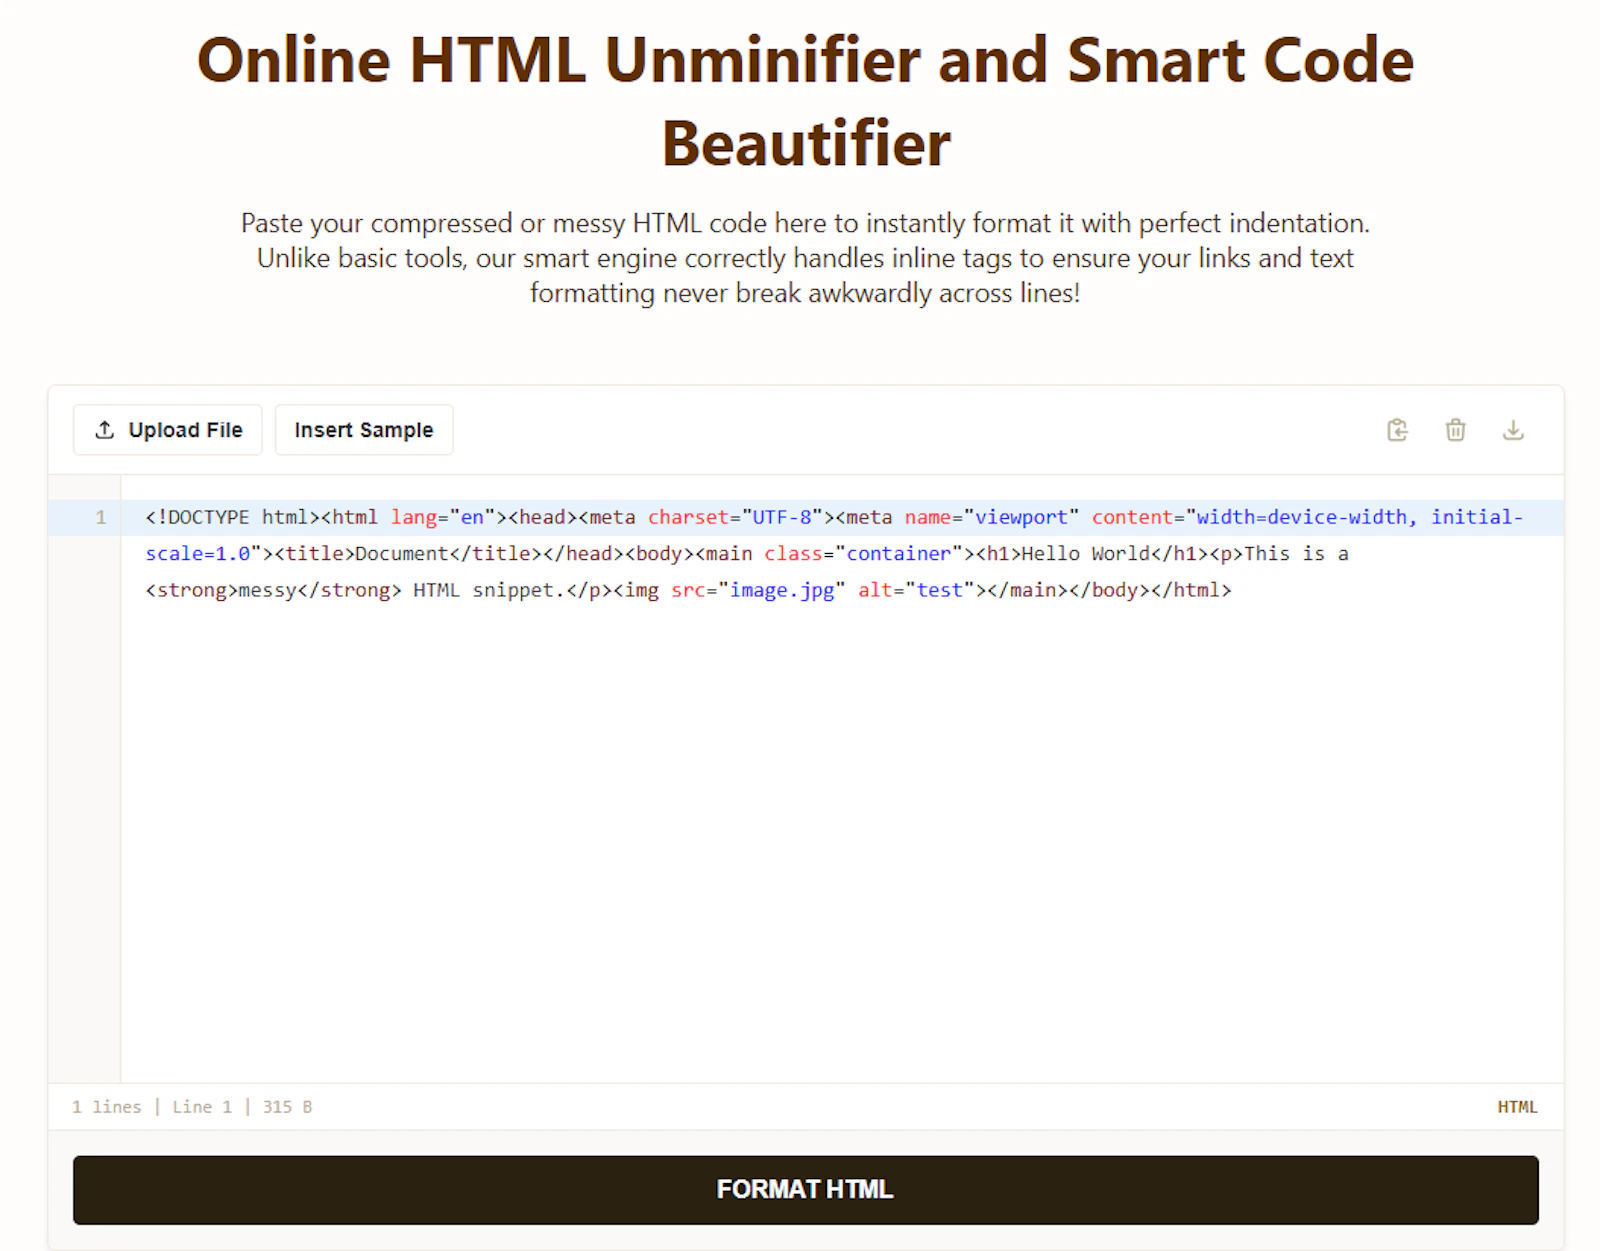This screenshot has height=1251, width=1600.
Task: Click the FORMAT HTML button
Action: [805, 1190]
